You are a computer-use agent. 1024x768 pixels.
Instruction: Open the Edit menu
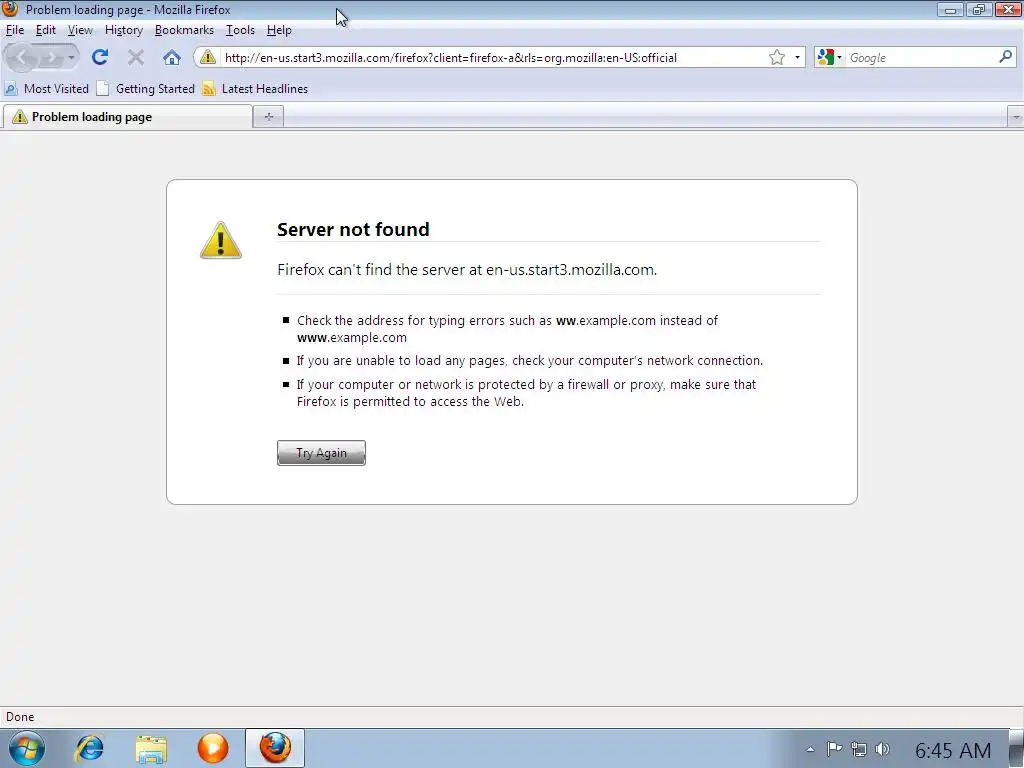45,30
